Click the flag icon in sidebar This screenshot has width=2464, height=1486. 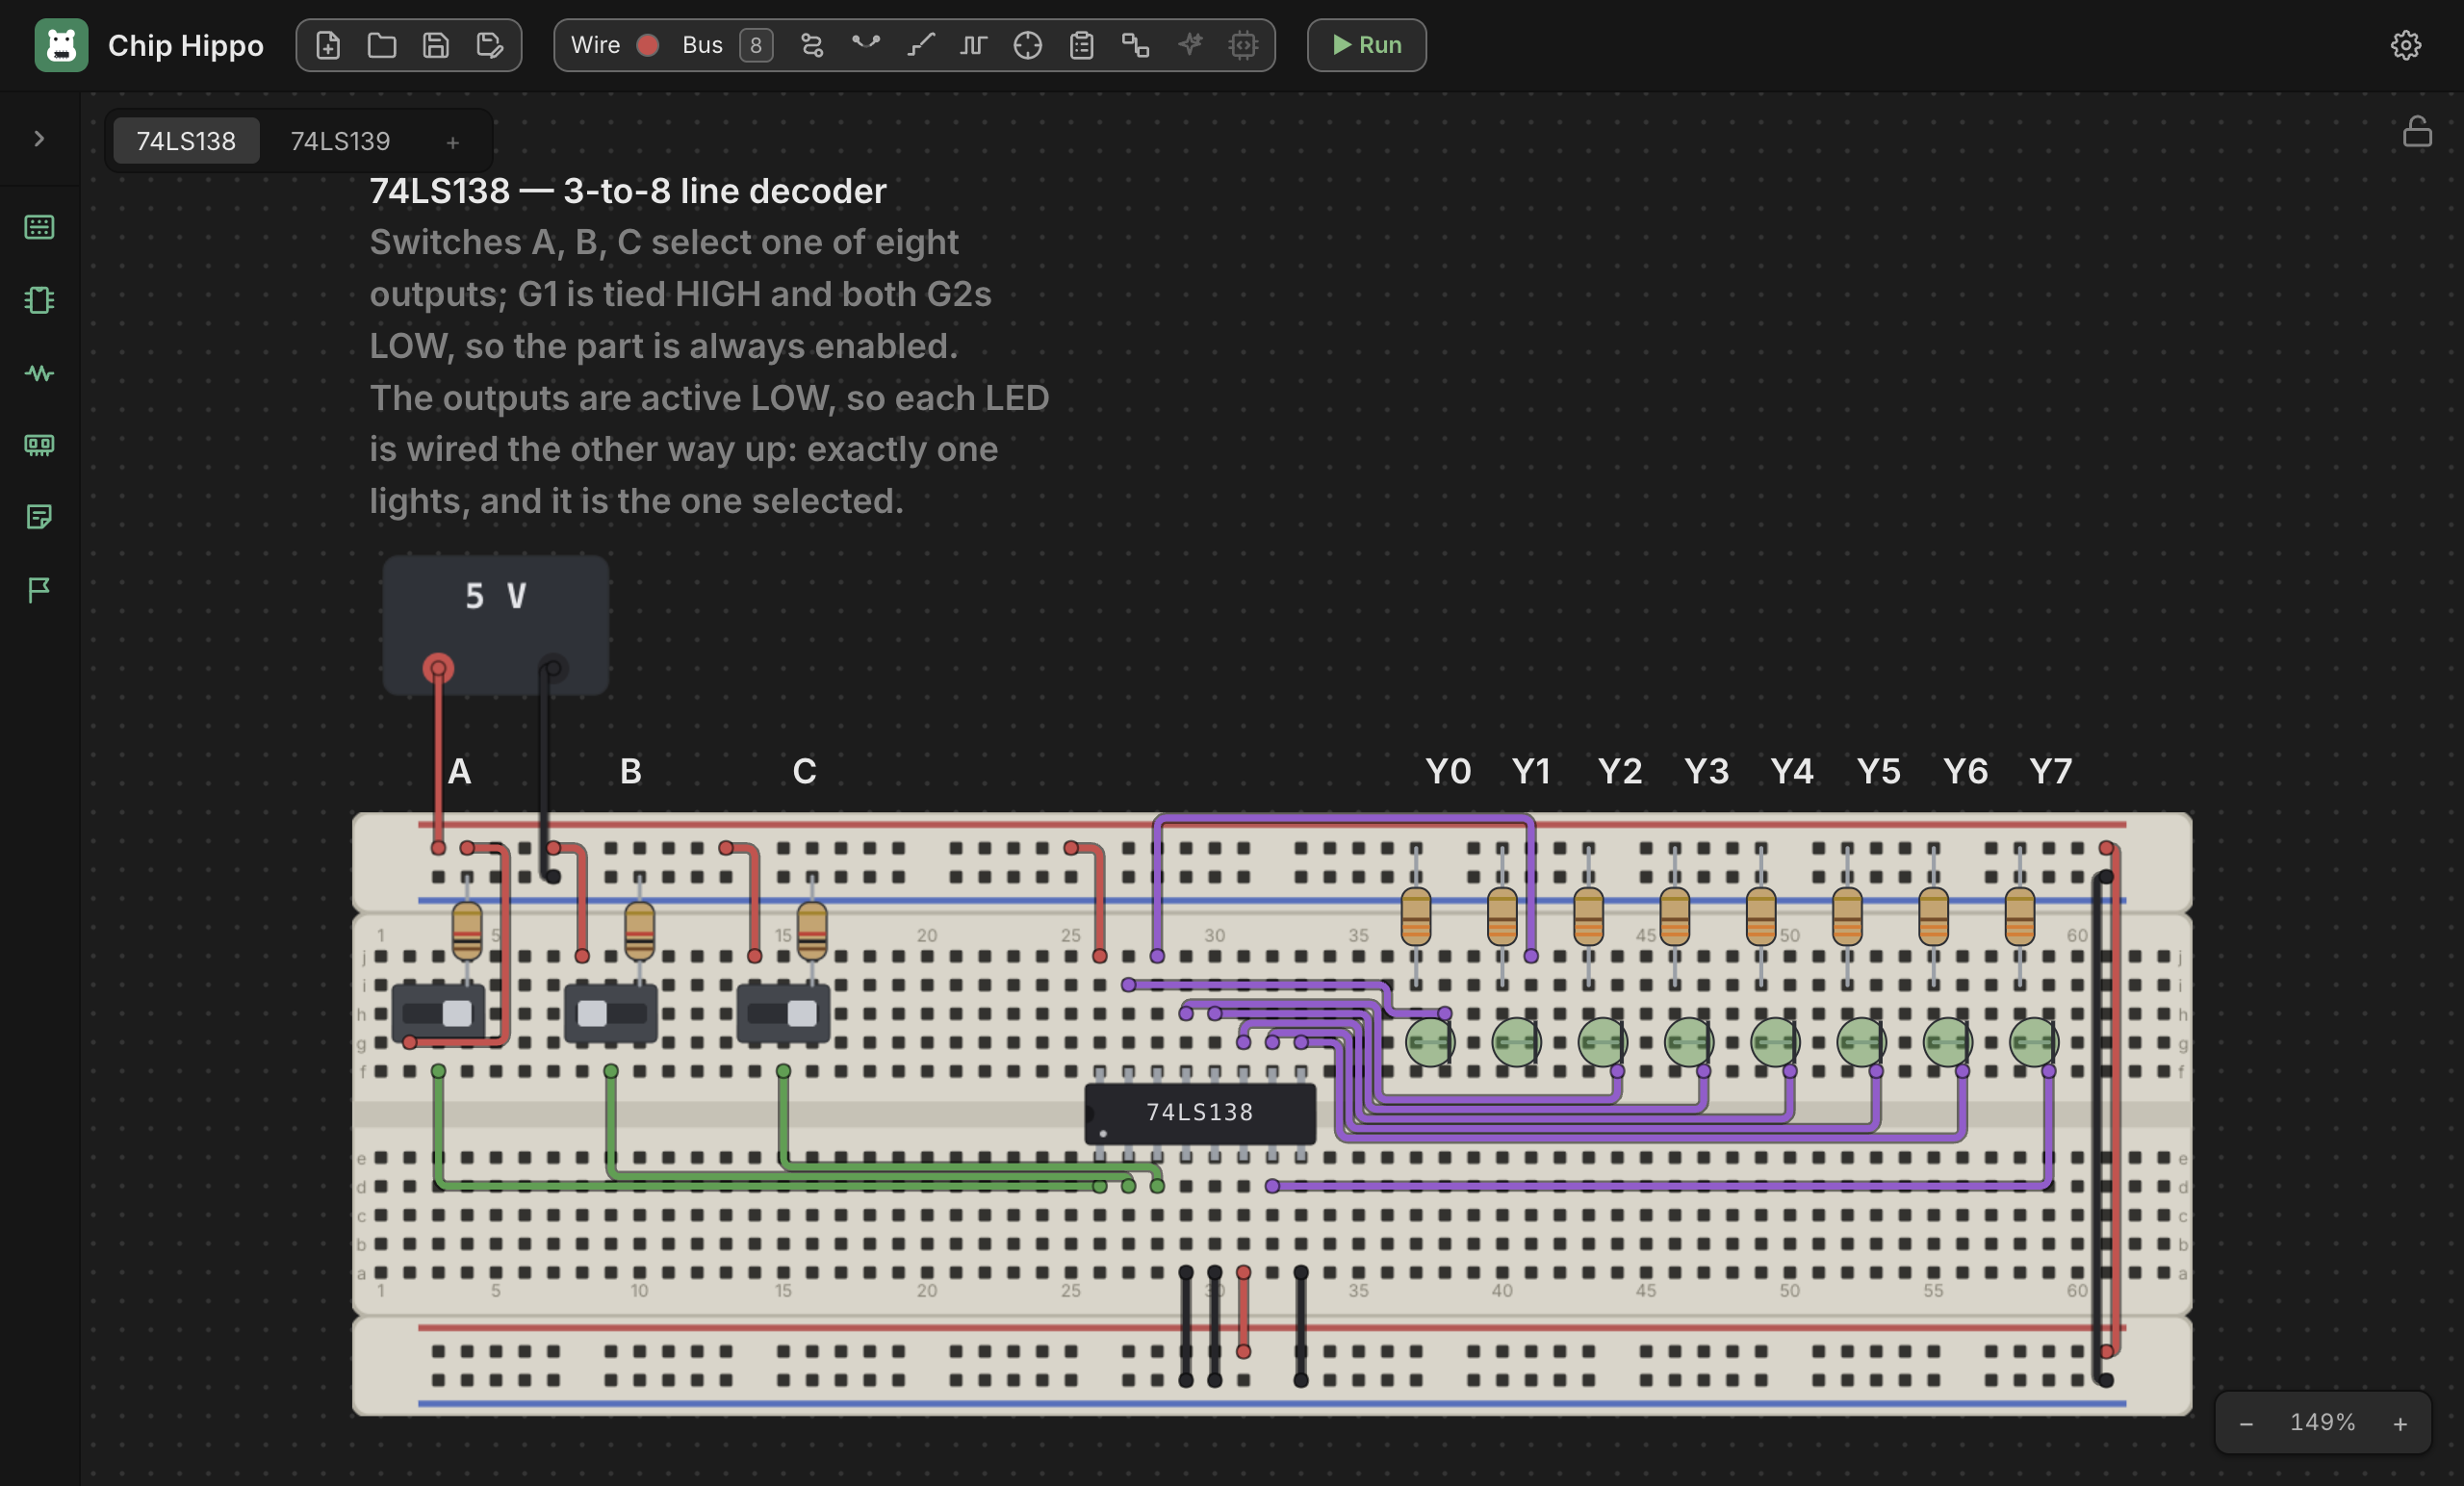(x=39, y=590)
